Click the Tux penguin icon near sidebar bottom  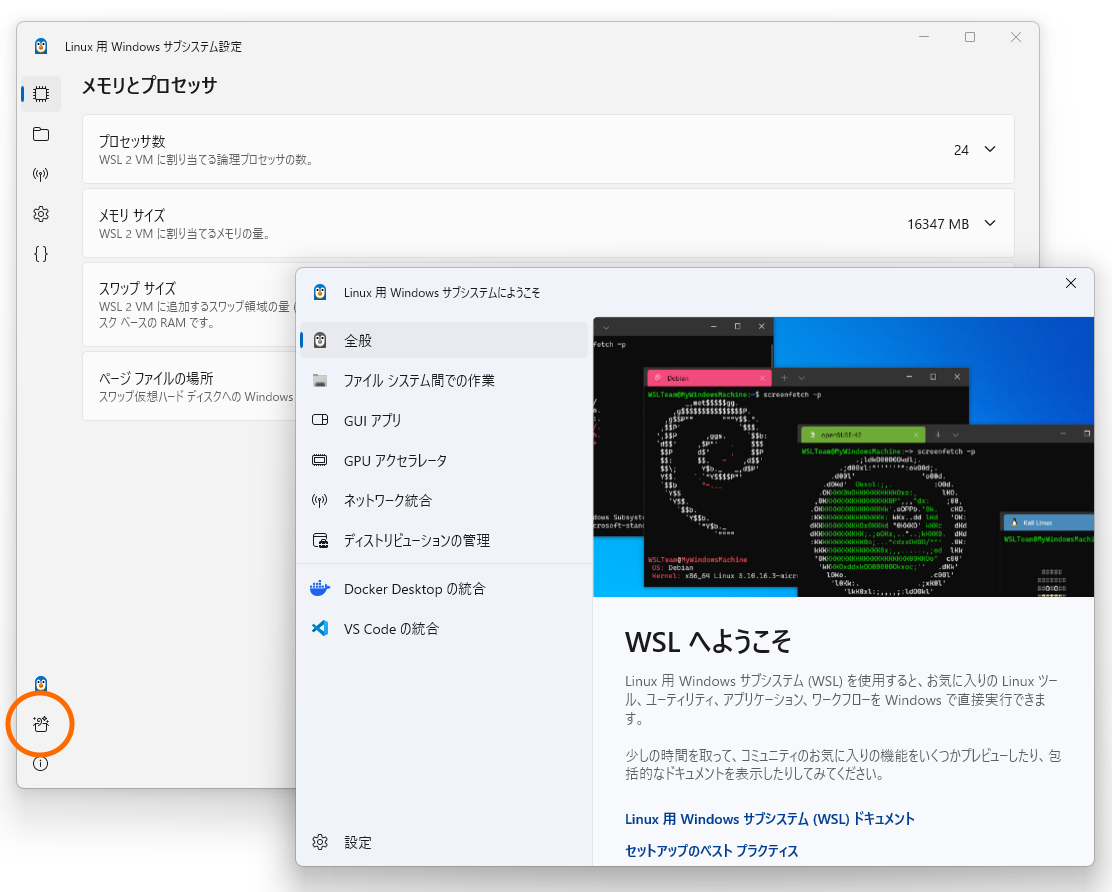40,684
